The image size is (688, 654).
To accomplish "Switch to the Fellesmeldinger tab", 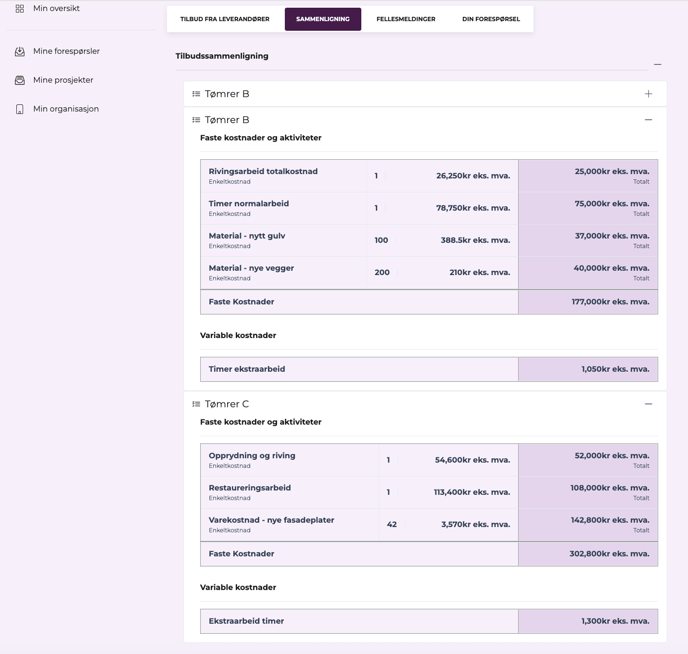I will (x=405, y=19).
